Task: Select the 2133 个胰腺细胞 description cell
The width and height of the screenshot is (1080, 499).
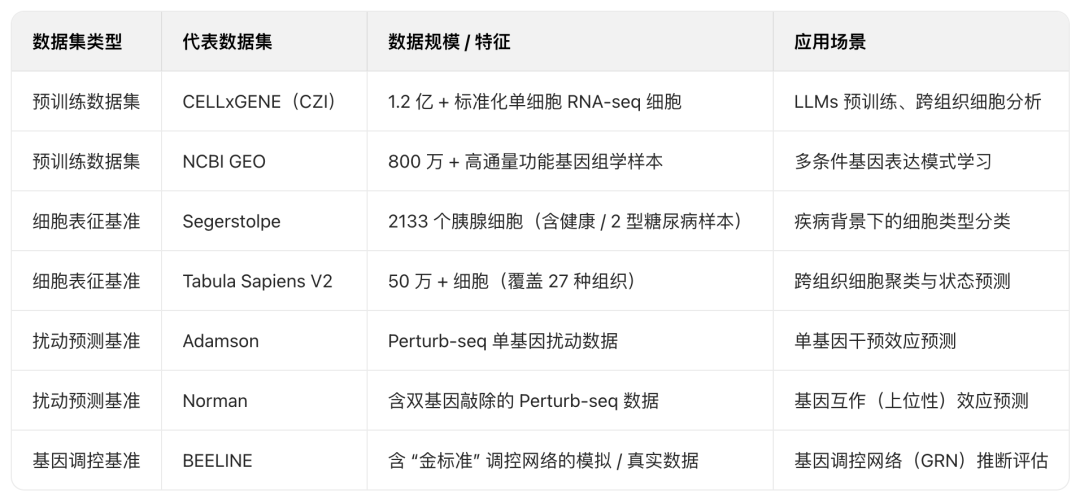Action: point(569,222)
